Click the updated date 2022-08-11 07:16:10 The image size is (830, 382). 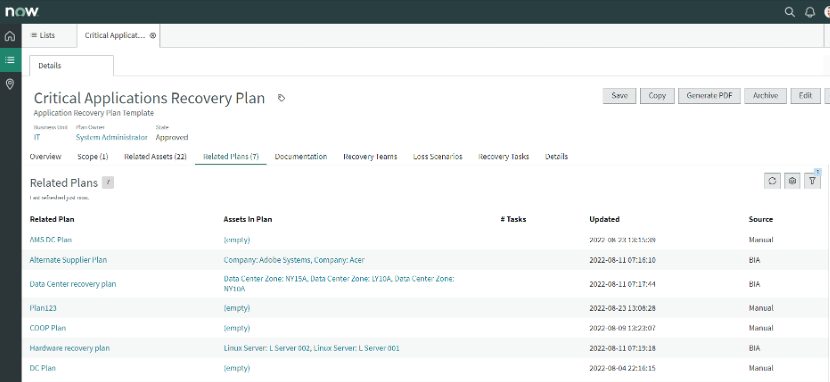click(x=622, y=260)
